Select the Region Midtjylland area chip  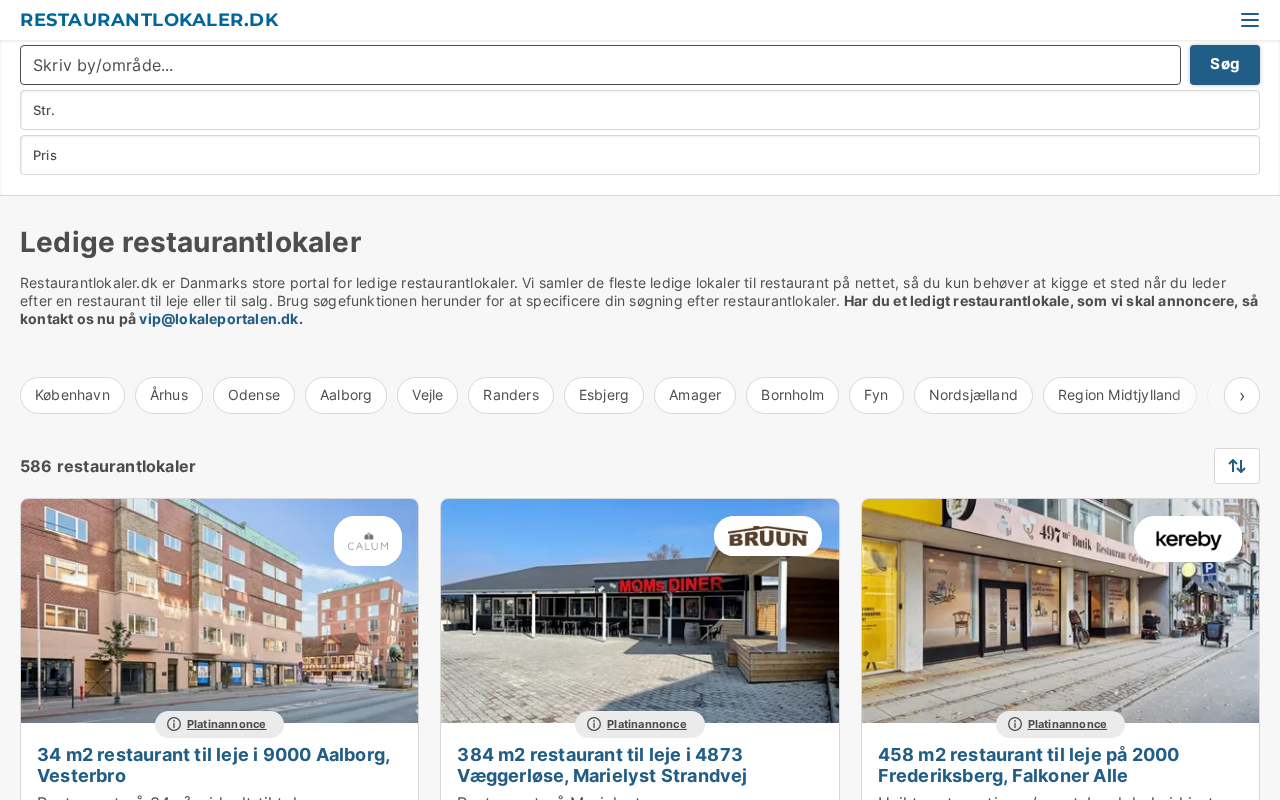pos(1119,395)
